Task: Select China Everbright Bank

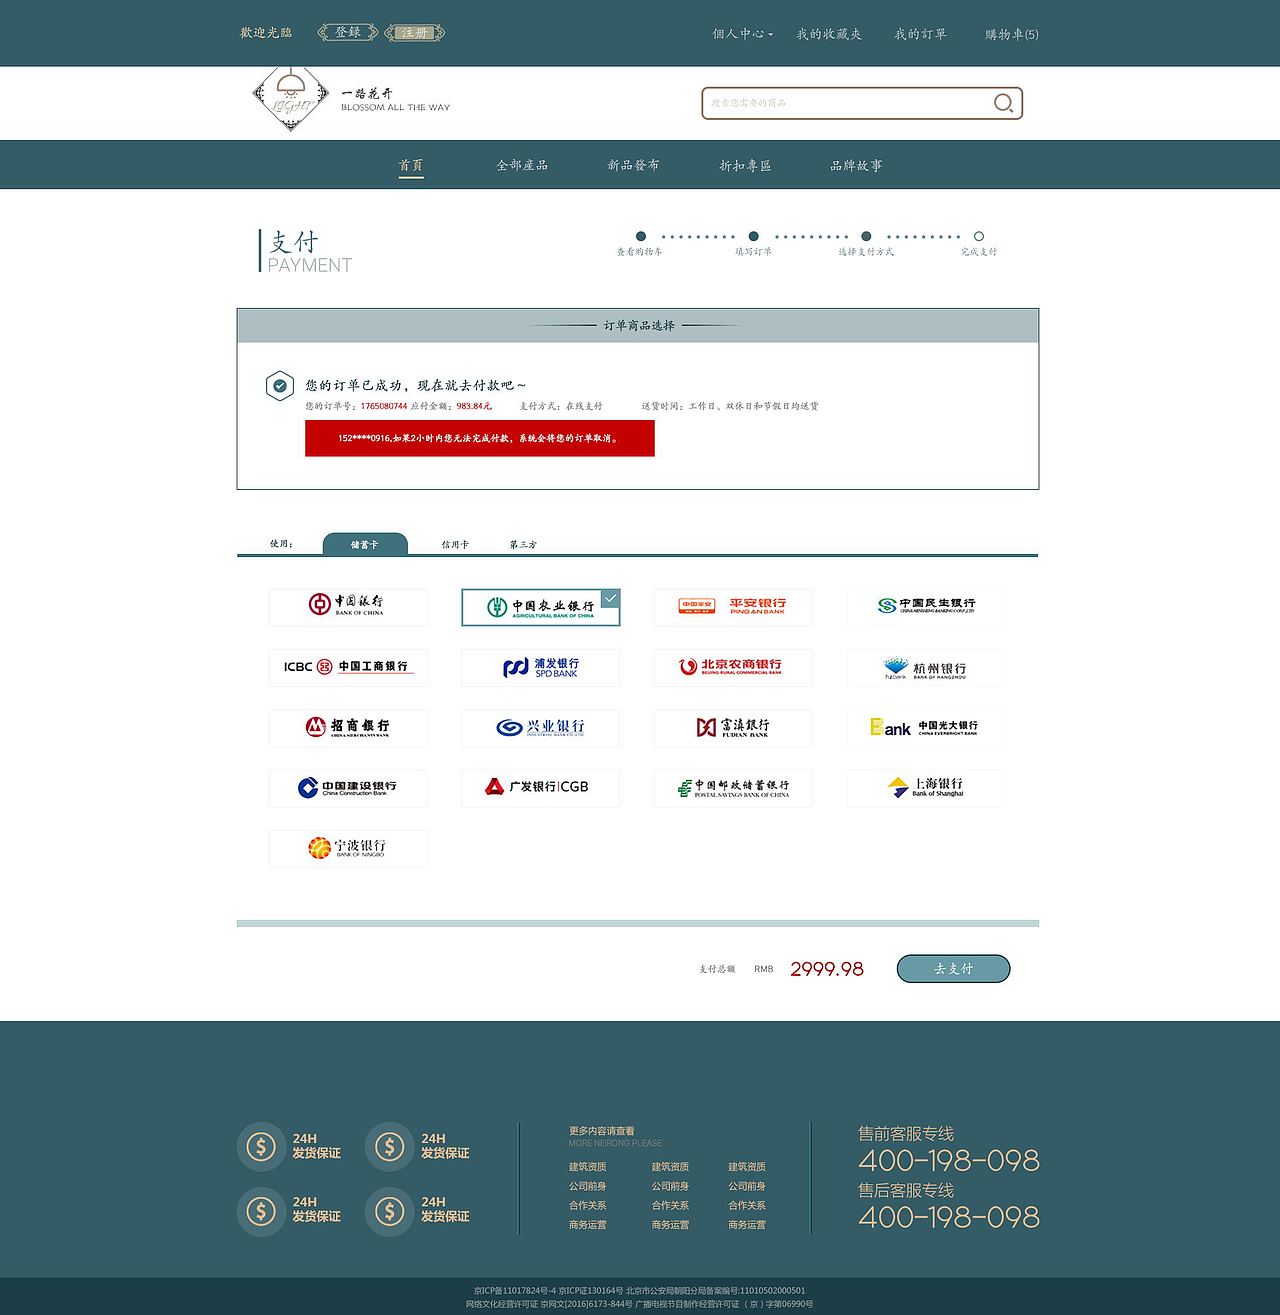Action: coord(926,728)
